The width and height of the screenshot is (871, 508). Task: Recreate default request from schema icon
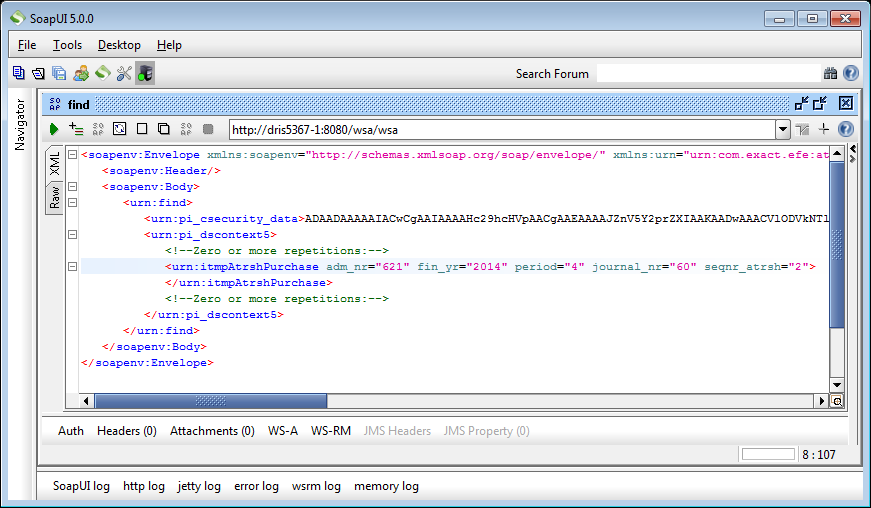(119, 129)
